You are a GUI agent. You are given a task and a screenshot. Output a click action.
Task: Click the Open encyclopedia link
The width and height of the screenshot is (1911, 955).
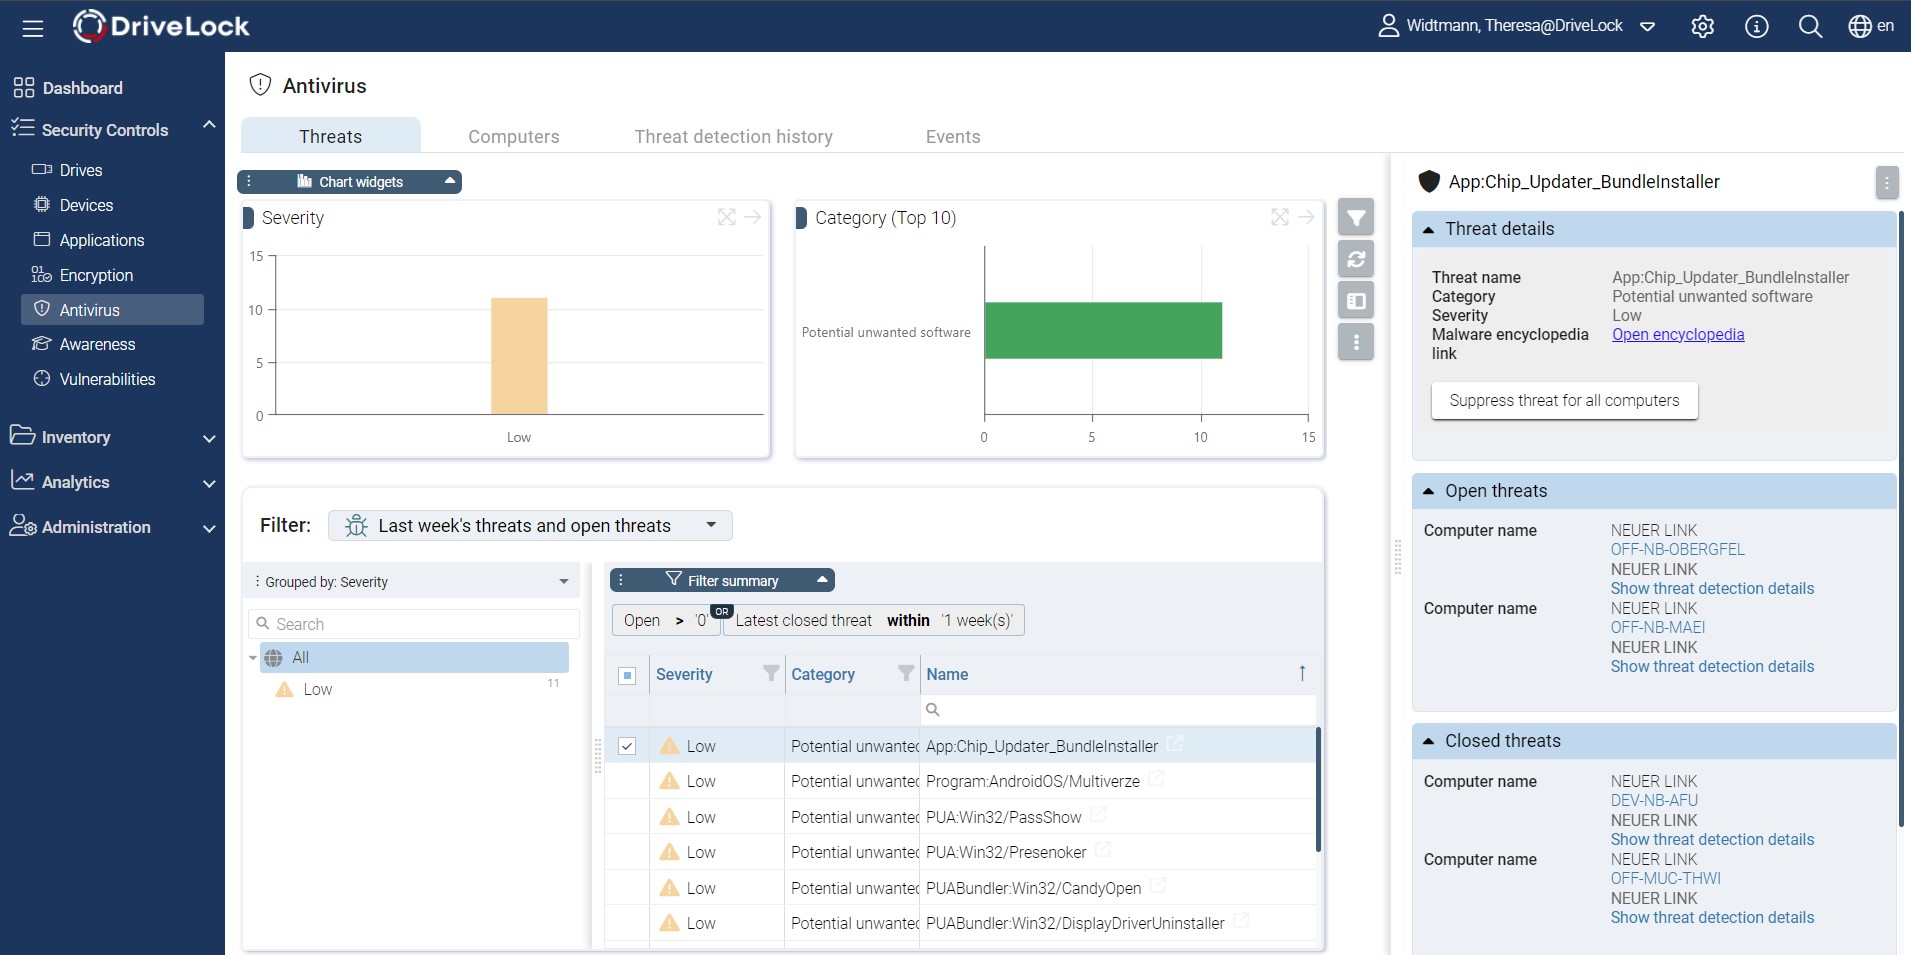tap(1678, 335)
